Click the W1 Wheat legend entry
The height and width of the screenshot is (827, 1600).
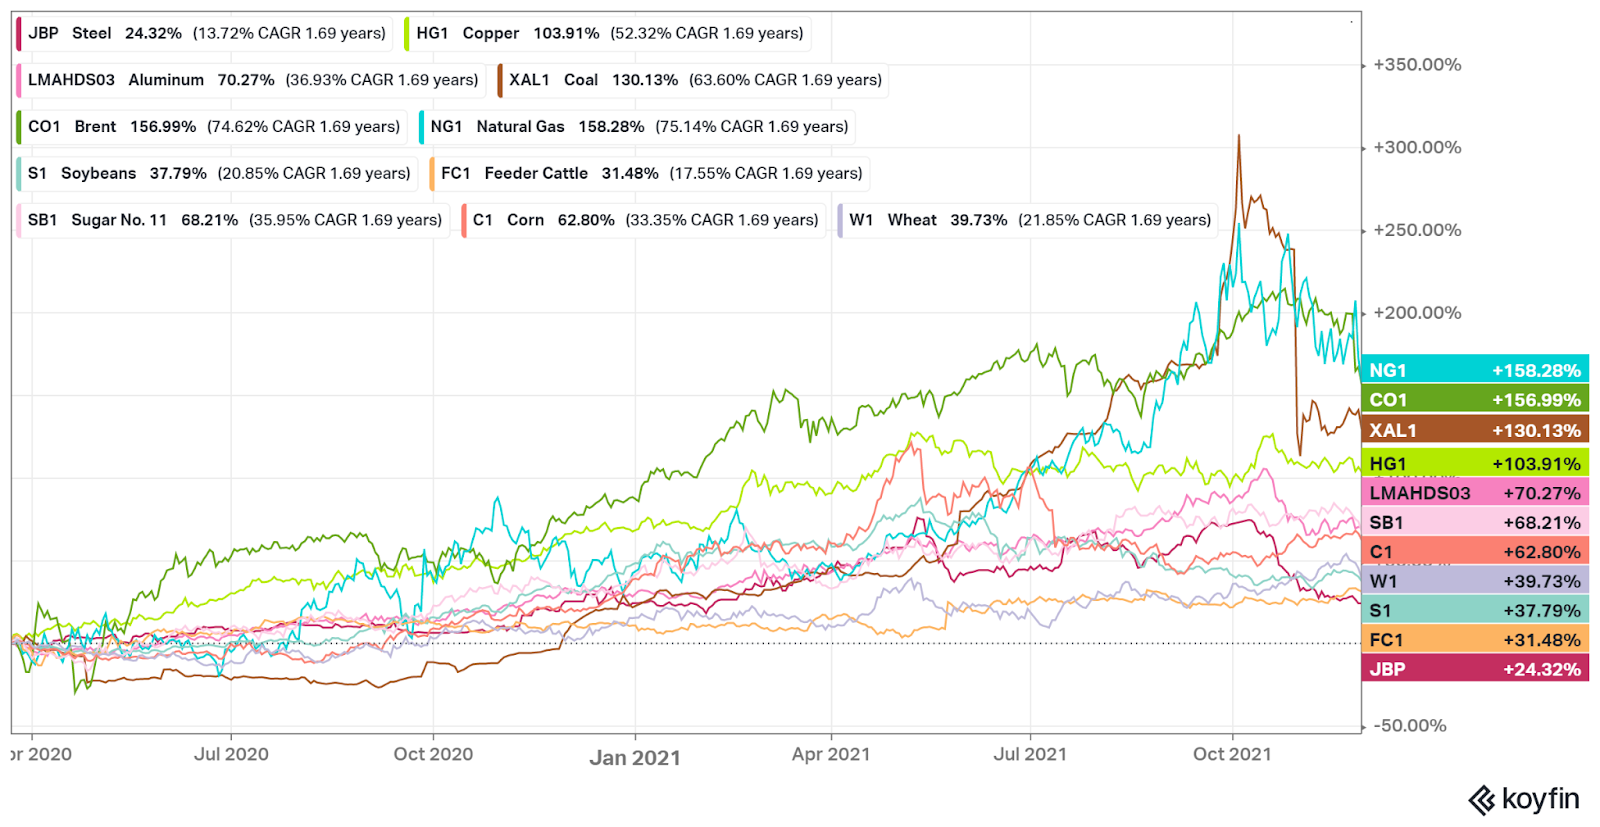click(x=1027, y=220)
